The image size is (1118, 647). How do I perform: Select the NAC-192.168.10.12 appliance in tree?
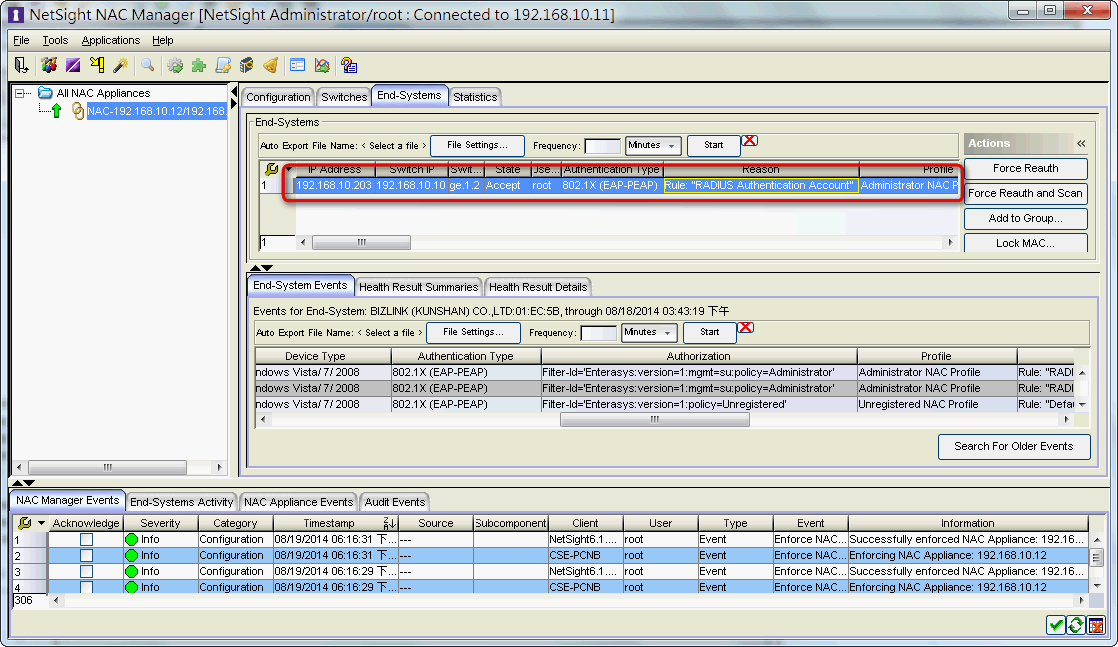pos(157,111)
